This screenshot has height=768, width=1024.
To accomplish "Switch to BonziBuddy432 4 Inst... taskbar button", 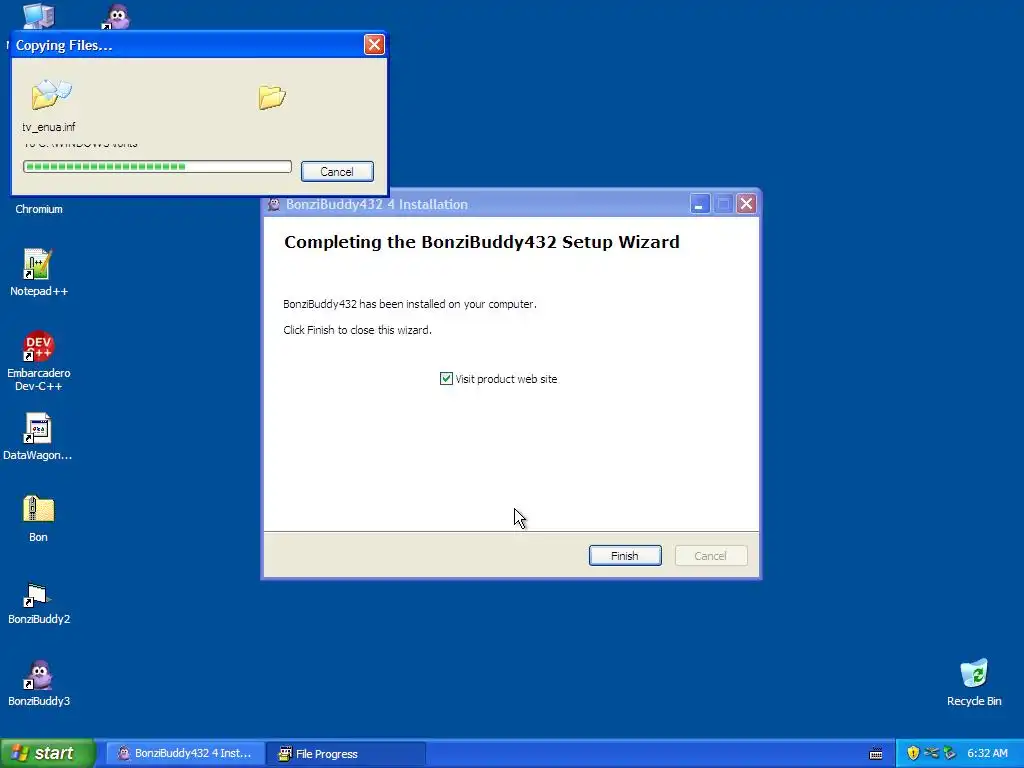I will [186, 754].
